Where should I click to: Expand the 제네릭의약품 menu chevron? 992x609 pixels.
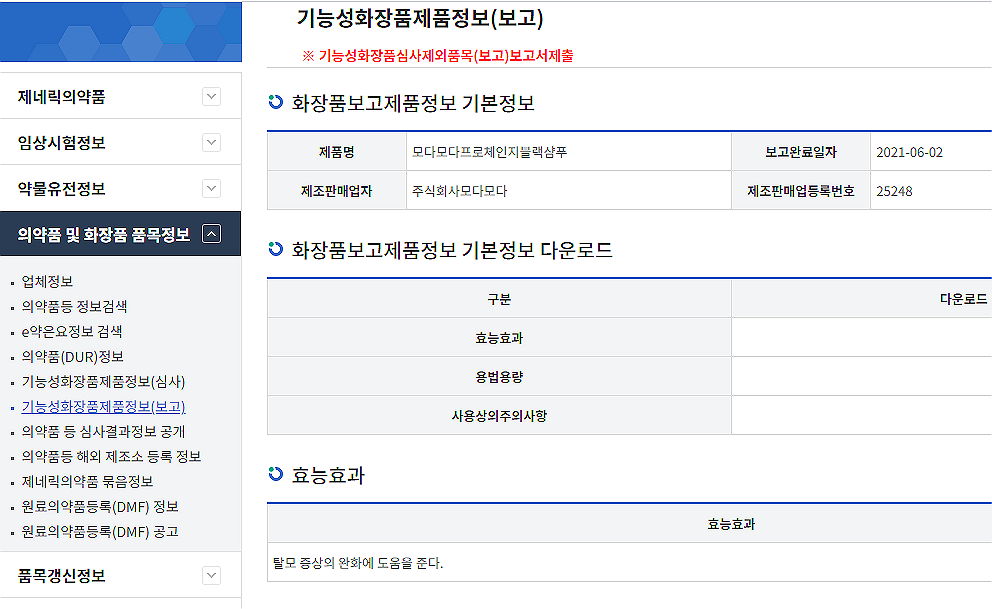[x=211, y=97]
